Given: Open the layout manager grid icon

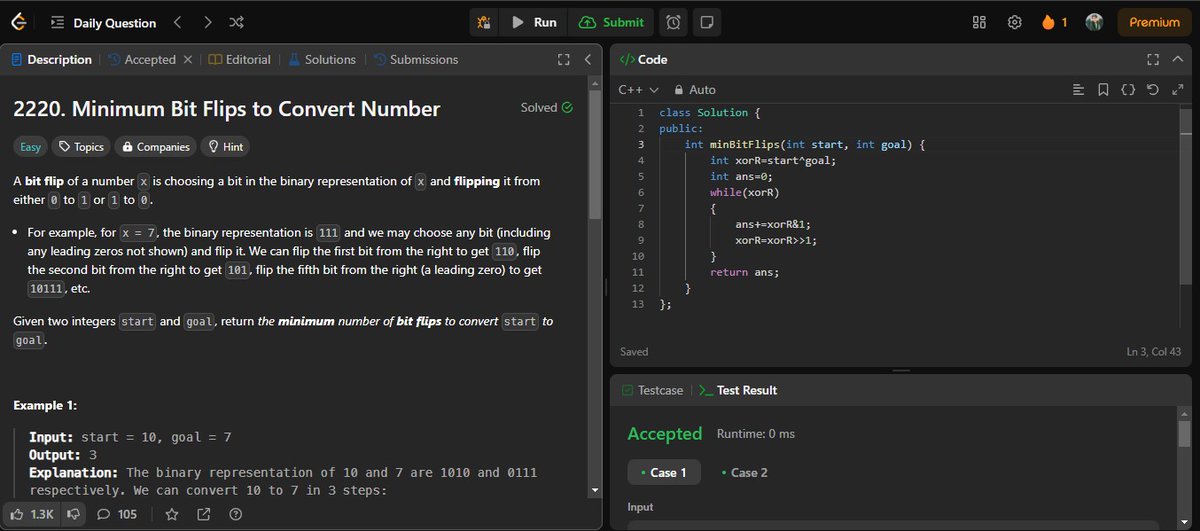Looking at the screenshot, I should point(980,22).
